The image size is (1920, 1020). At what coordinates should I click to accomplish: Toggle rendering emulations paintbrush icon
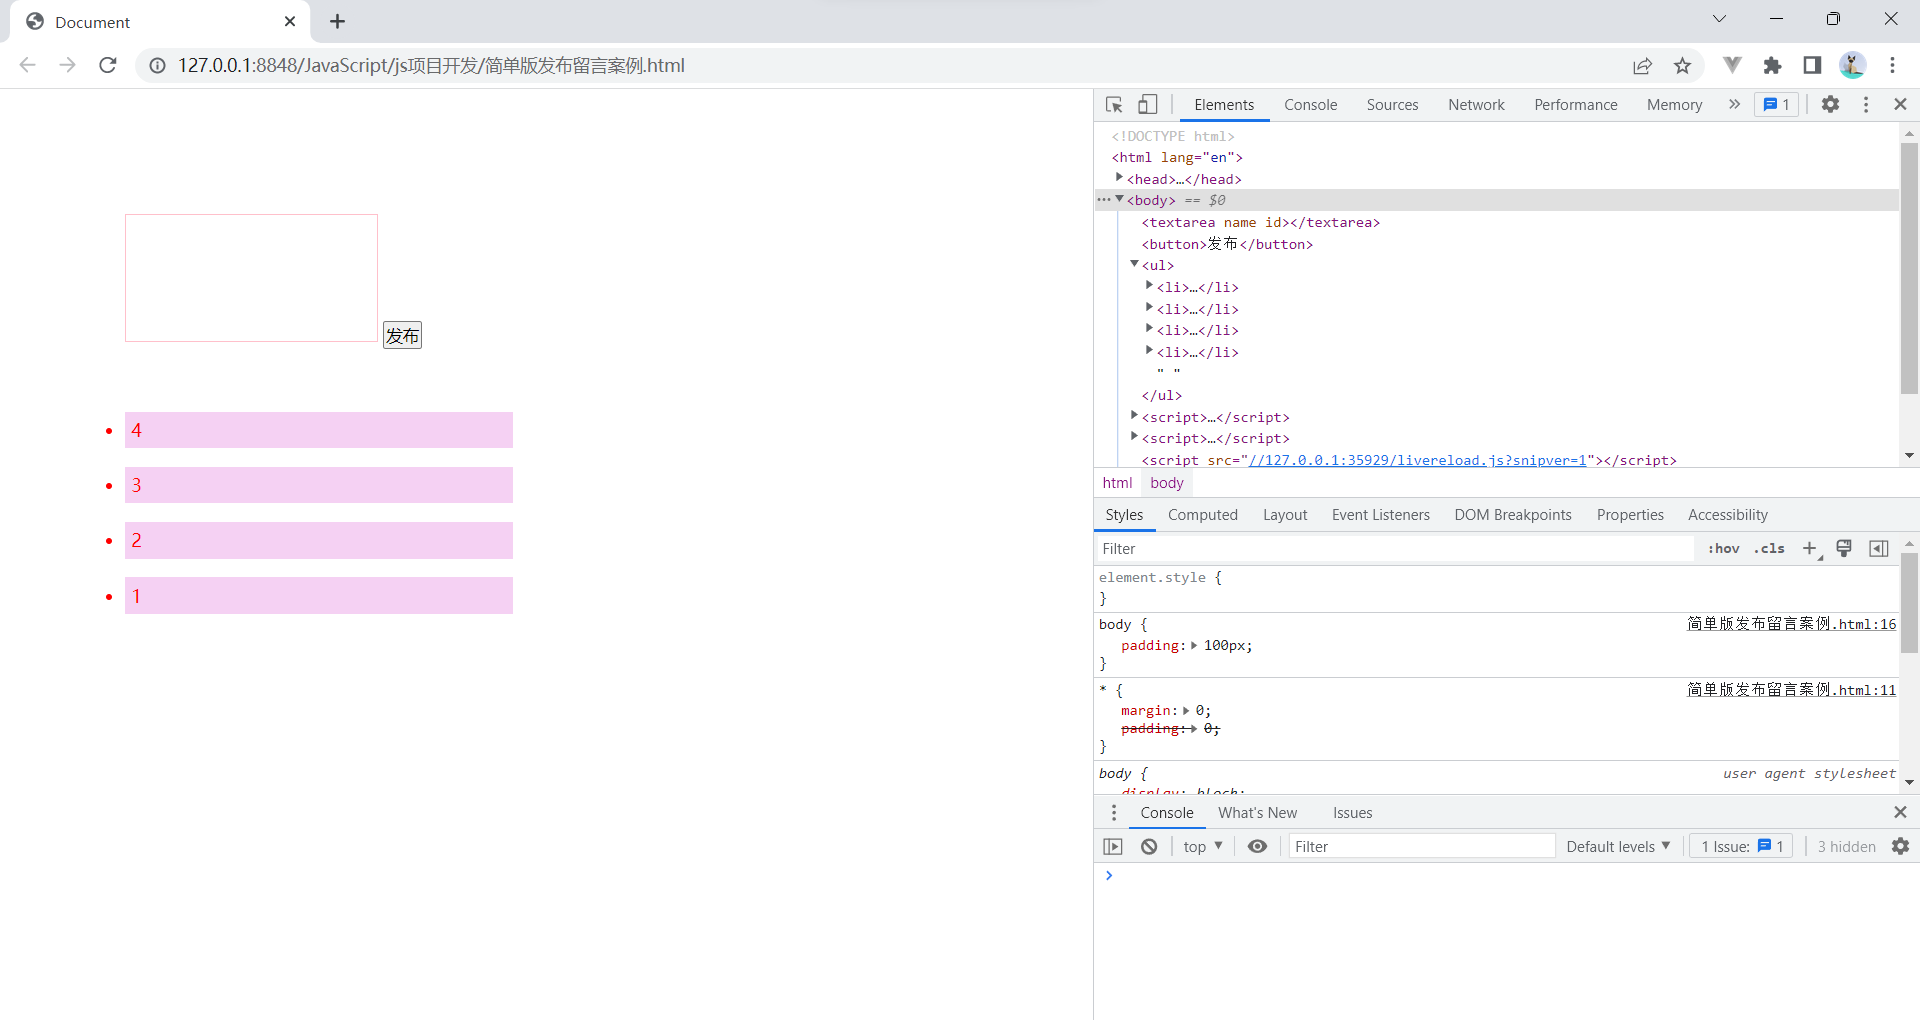tap(1844, 548)
